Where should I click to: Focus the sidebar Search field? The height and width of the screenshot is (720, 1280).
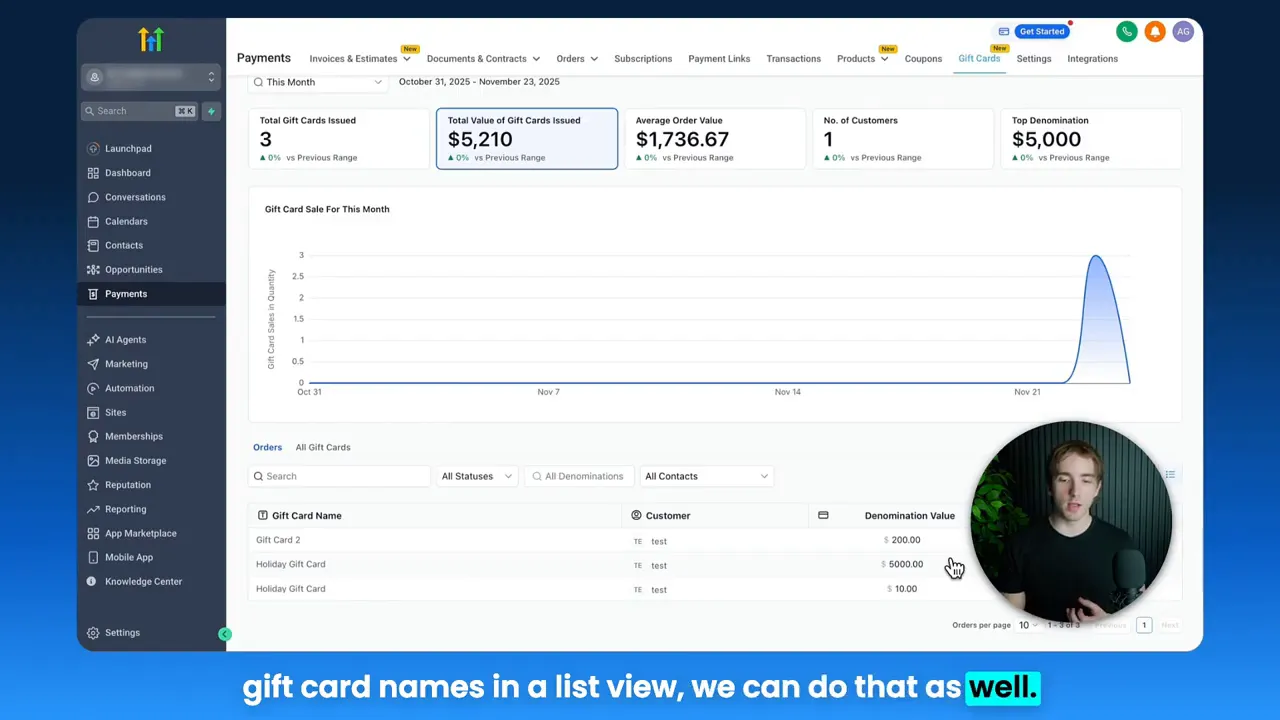coord(140,111)
